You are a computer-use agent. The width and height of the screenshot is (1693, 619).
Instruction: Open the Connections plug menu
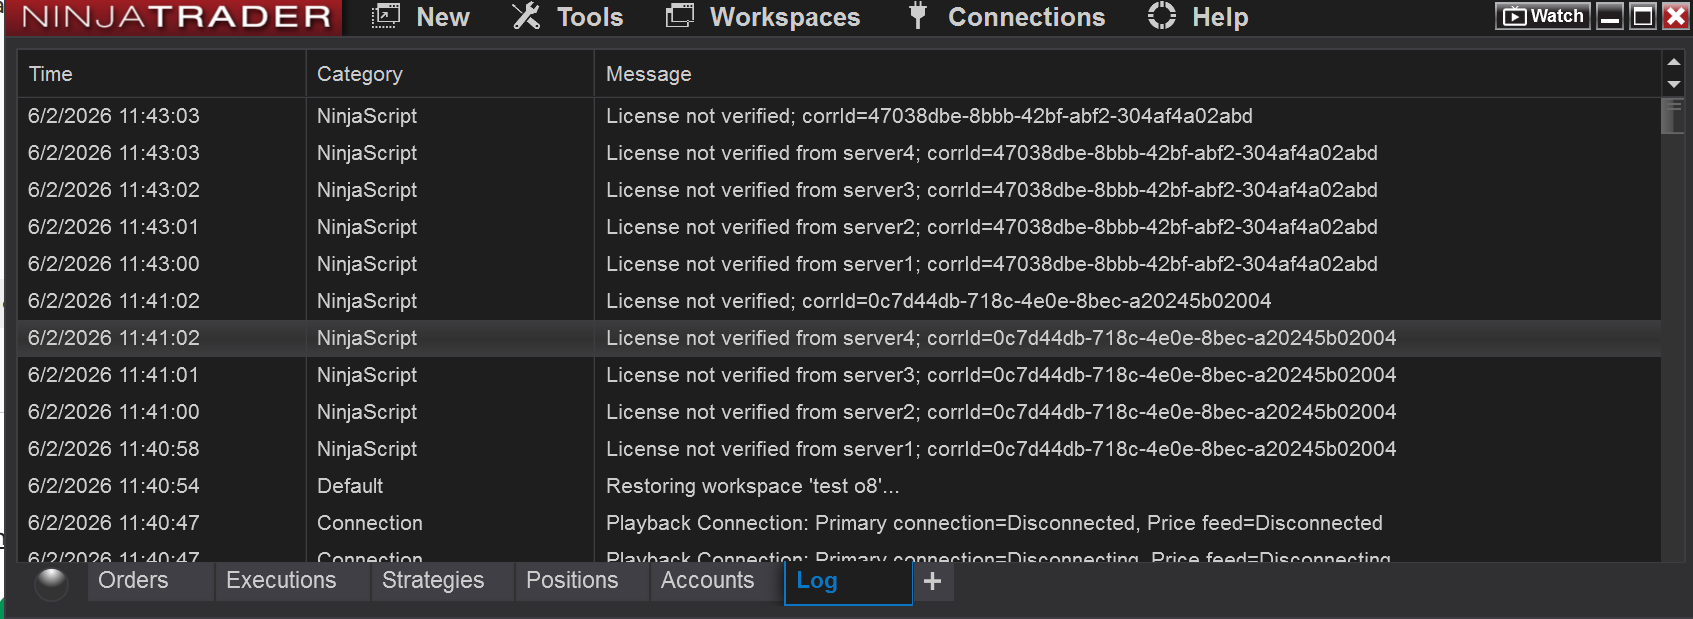(x=1007, y=17)
